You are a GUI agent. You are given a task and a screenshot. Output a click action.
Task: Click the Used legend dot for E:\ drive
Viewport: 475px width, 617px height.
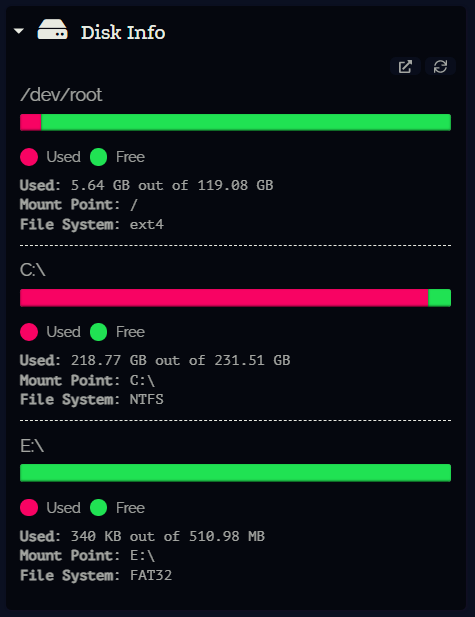click(29, 508)
